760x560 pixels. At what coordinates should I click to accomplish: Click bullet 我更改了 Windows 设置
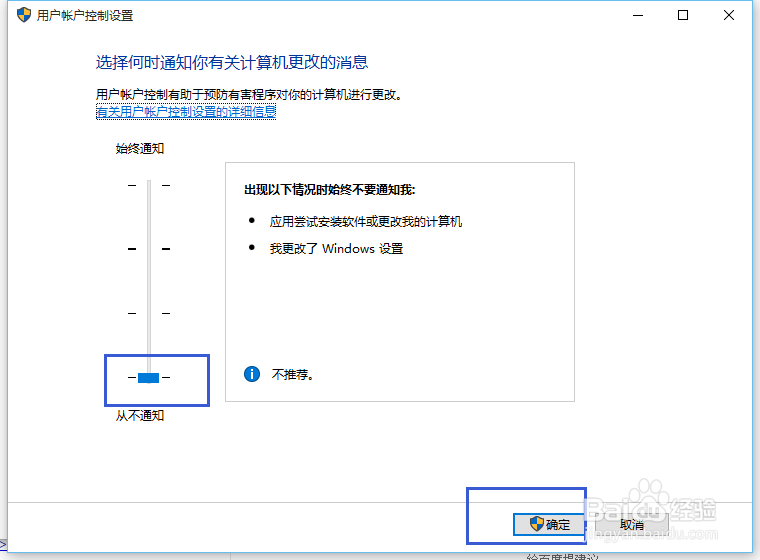(x=336, y=249)
